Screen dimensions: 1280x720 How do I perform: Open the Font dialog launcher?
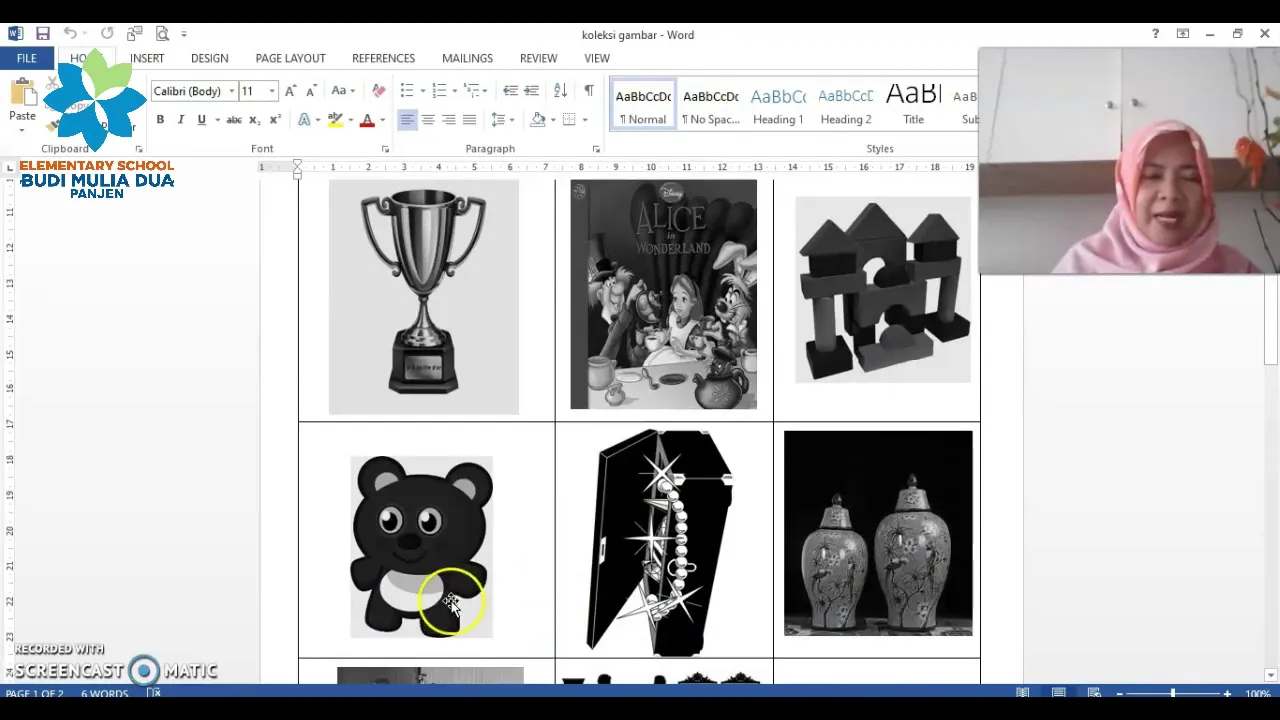[385, 149]
